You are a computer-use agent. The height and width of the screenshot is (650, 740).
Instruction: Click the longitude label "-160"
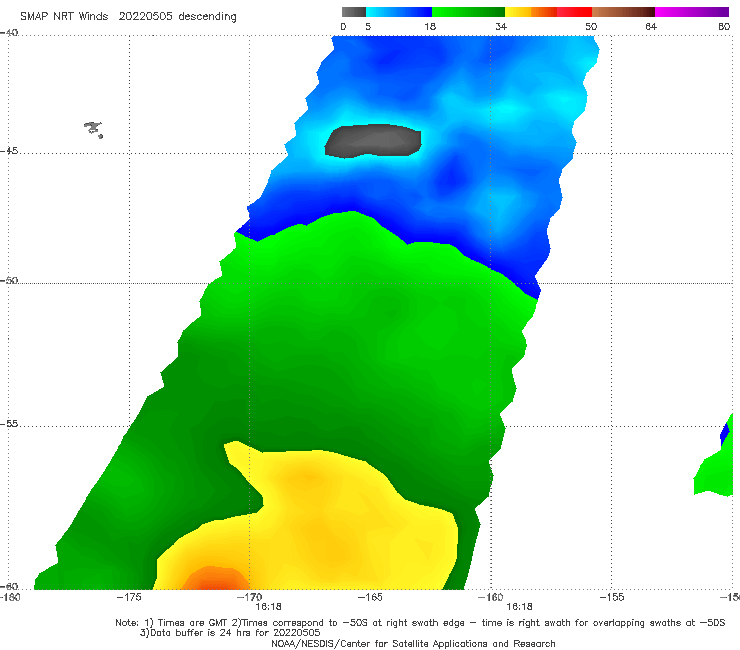tap(491, 598)
